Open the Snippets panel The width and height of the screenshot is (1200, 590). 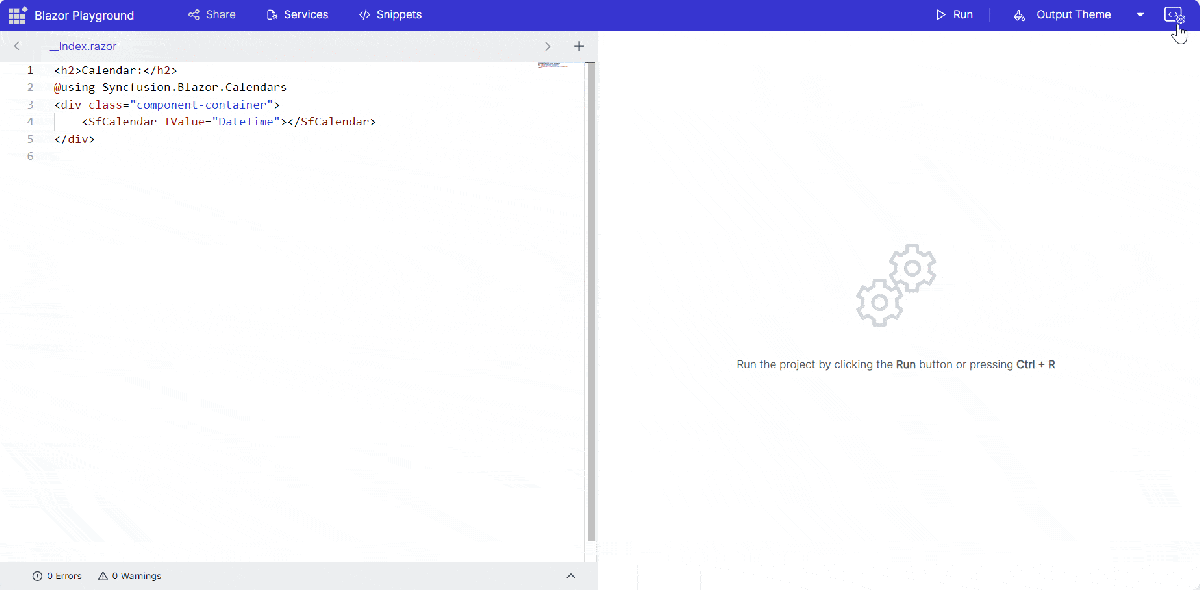tap(390, 15)
